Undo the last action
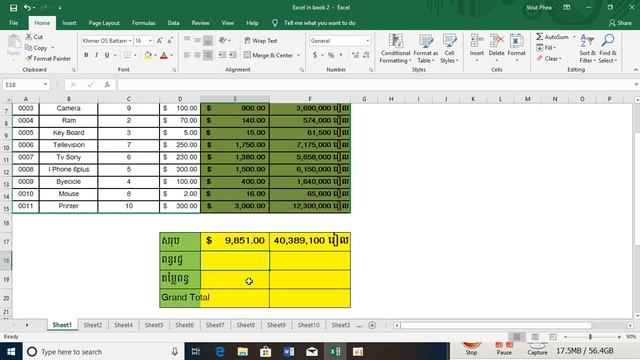640x360 pixels. tap(27, 8)
